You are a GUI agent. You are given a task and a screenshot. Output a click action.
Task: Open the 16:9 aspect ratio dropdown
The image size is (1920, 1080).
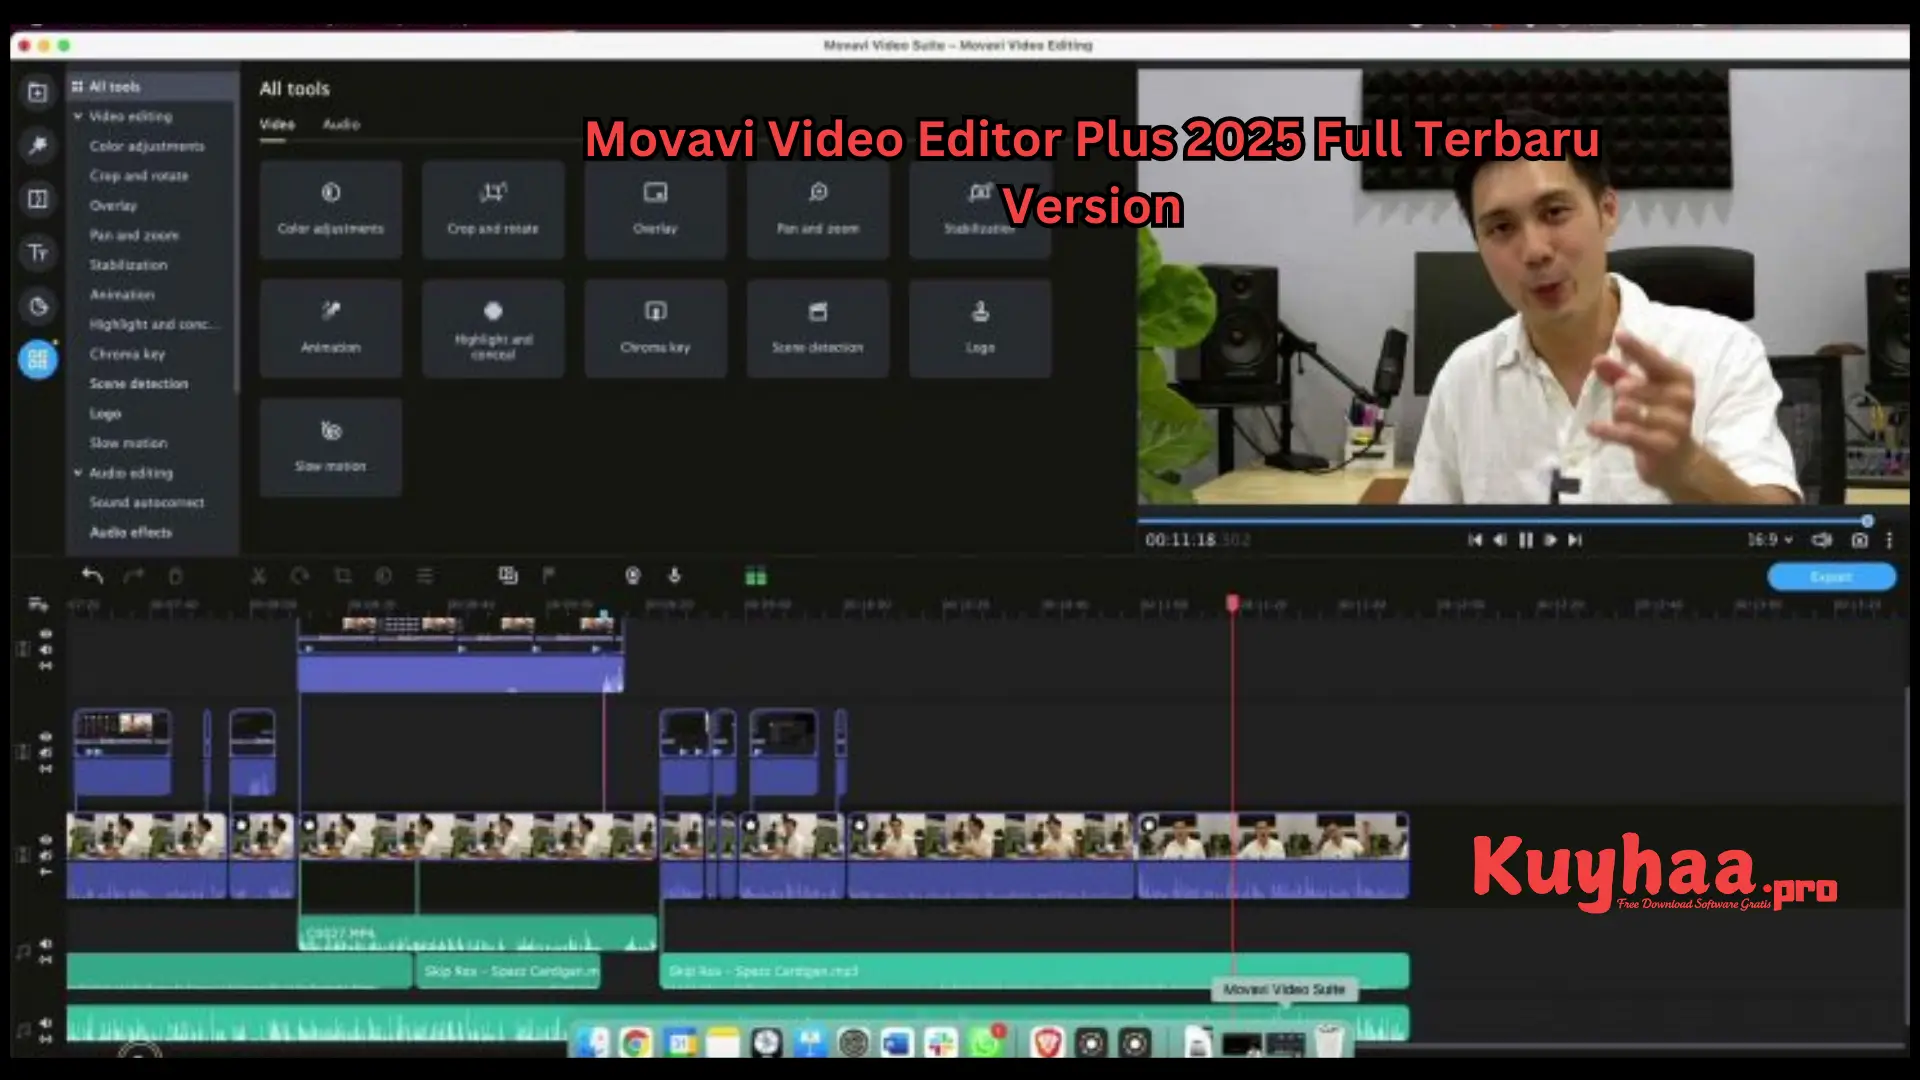click(1765, 540)
